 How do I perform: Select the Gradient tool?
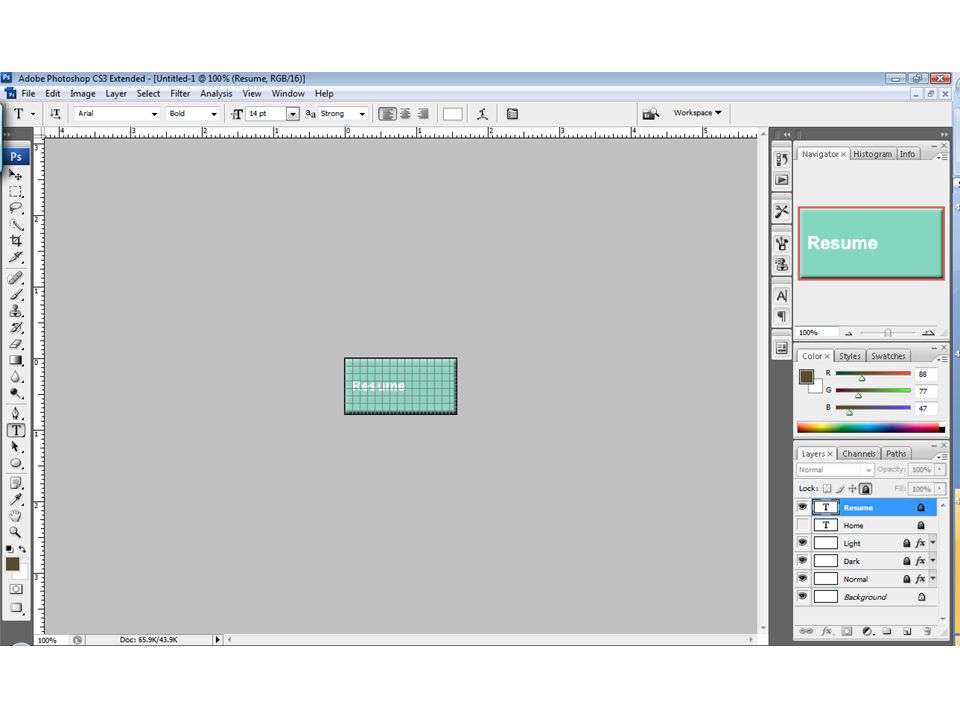point(15,361)
